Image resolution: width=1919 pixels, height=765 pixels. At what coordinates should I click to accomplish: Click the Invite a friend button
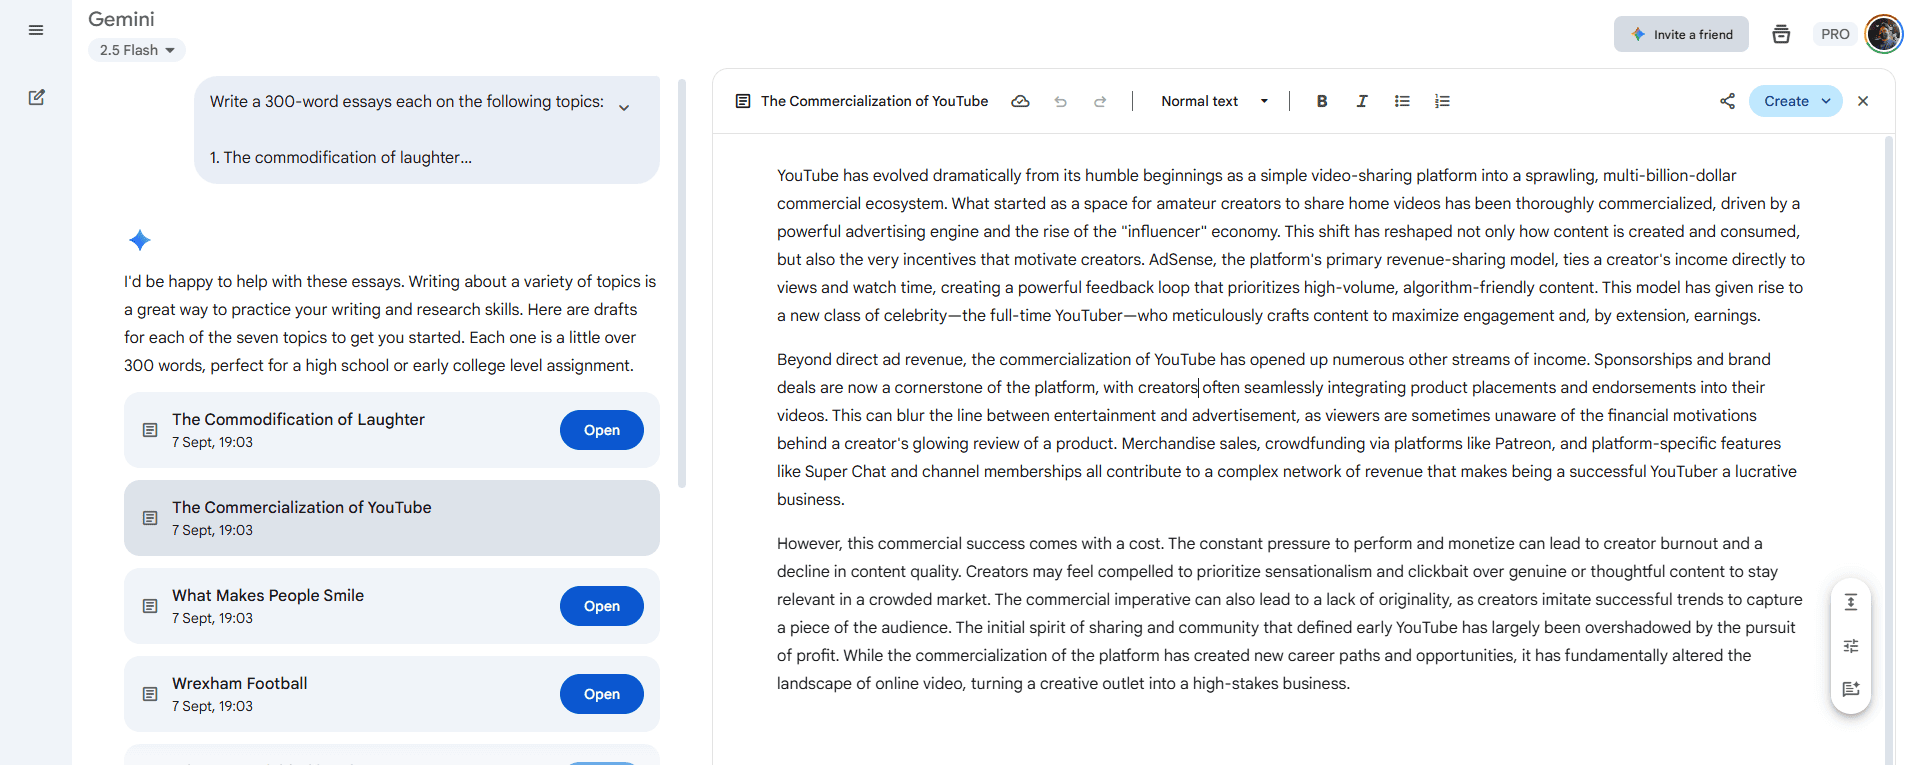tap(1681, 34)
